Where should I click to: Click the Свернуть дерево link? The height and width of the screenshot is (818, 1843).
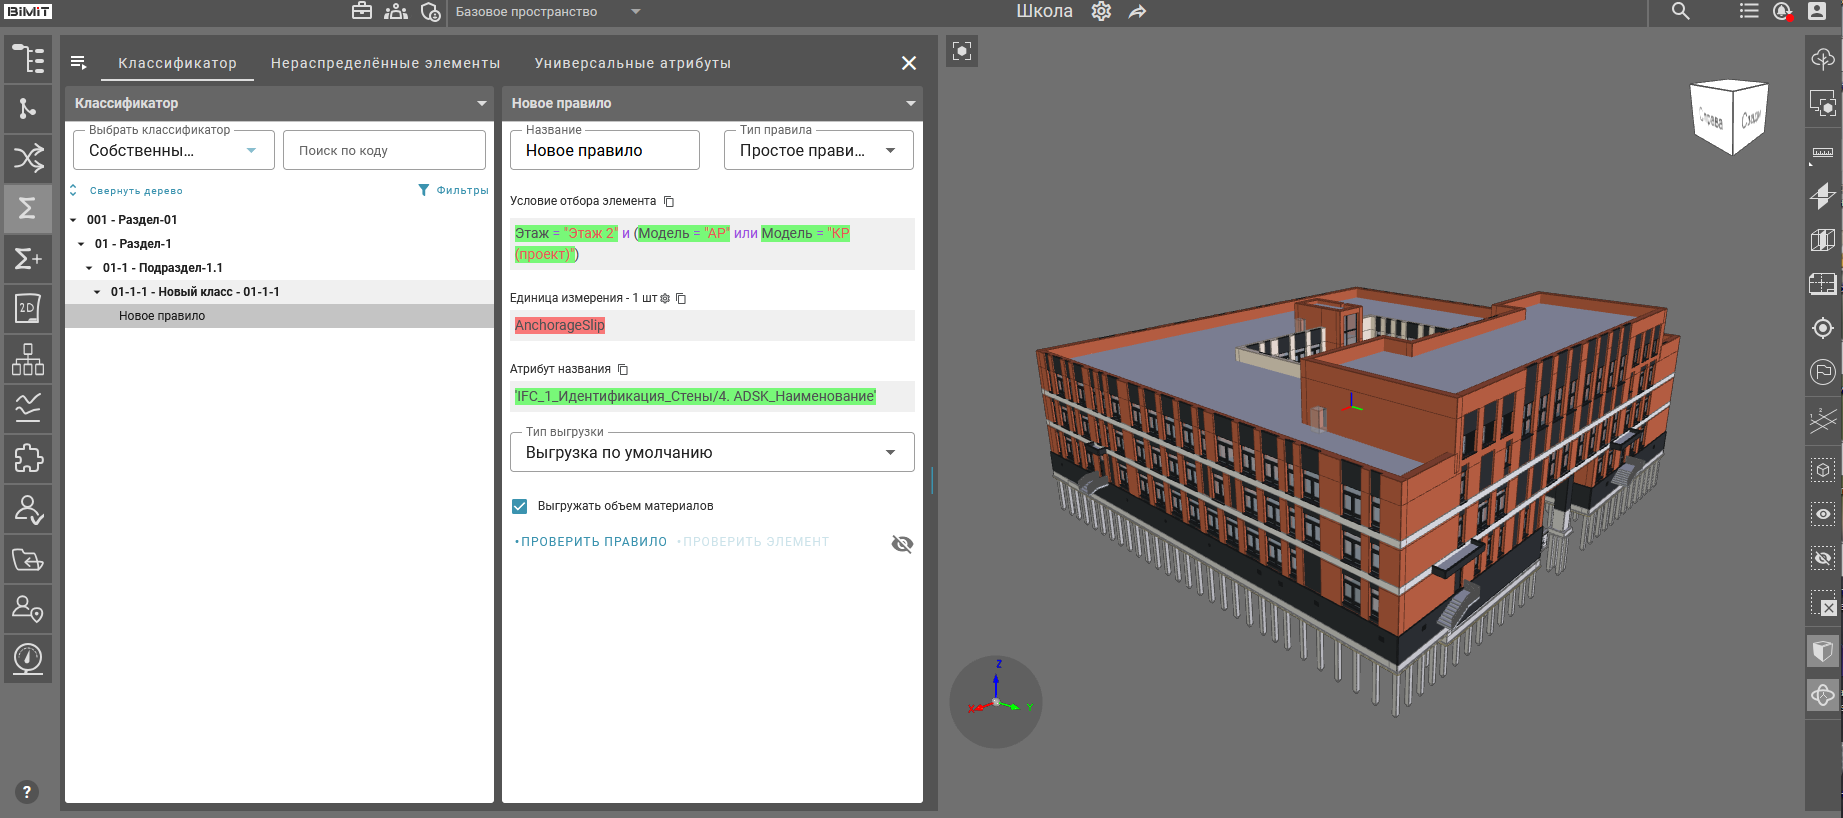tap(136, 191)
